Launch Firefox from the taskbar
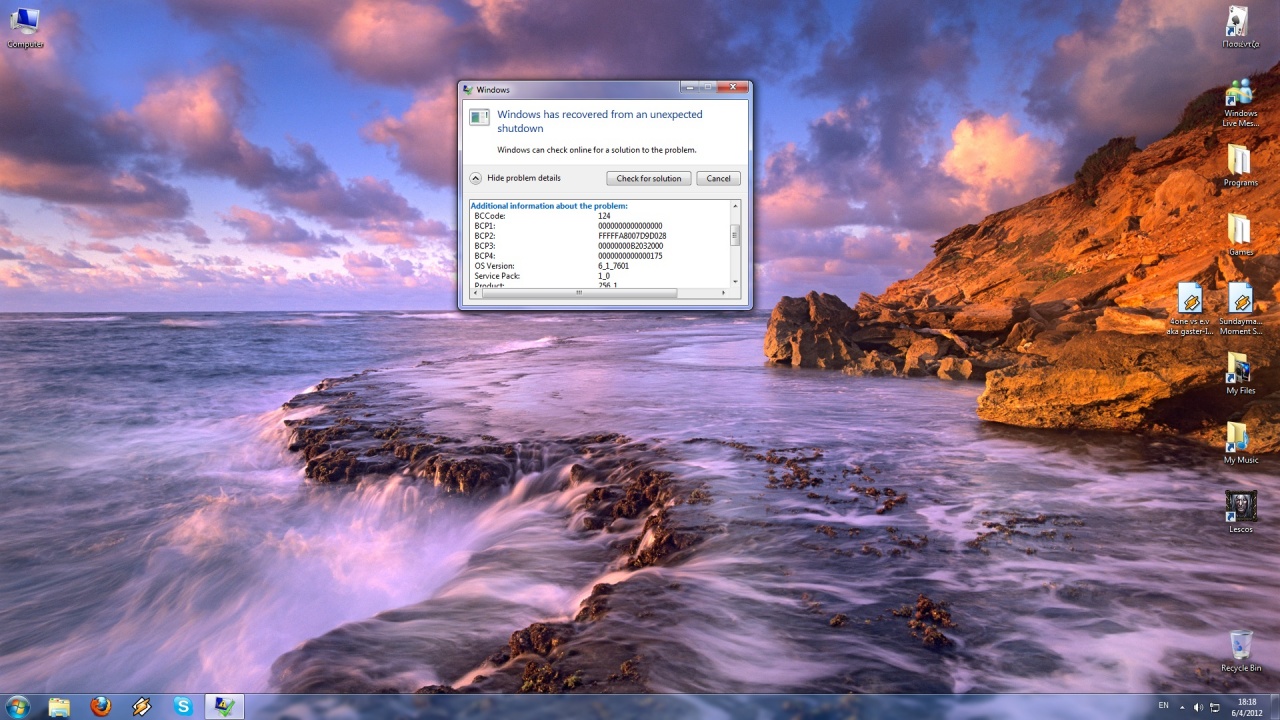 [101, 707]
